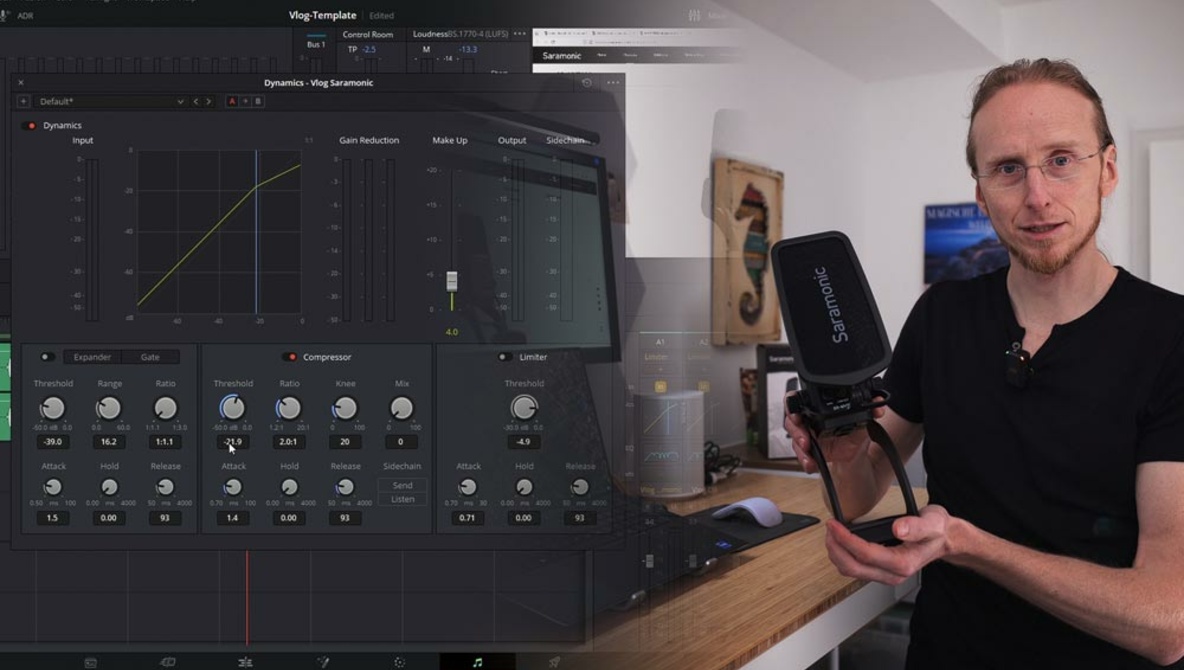This screenshot has width=1184, height=670.
Task: Enable the Limiter toggle switch
Action: (x=504, y=357)
